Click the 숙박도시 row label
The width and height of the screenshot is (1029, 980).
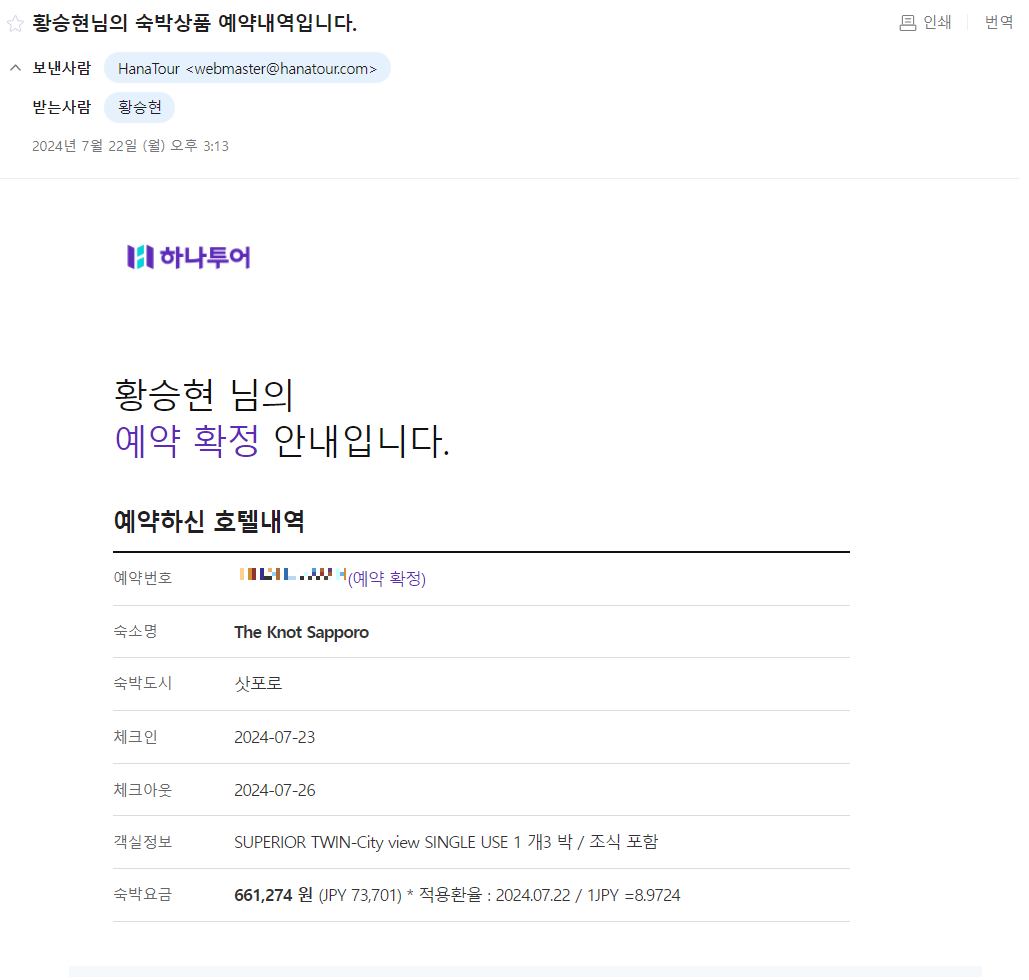142,683
